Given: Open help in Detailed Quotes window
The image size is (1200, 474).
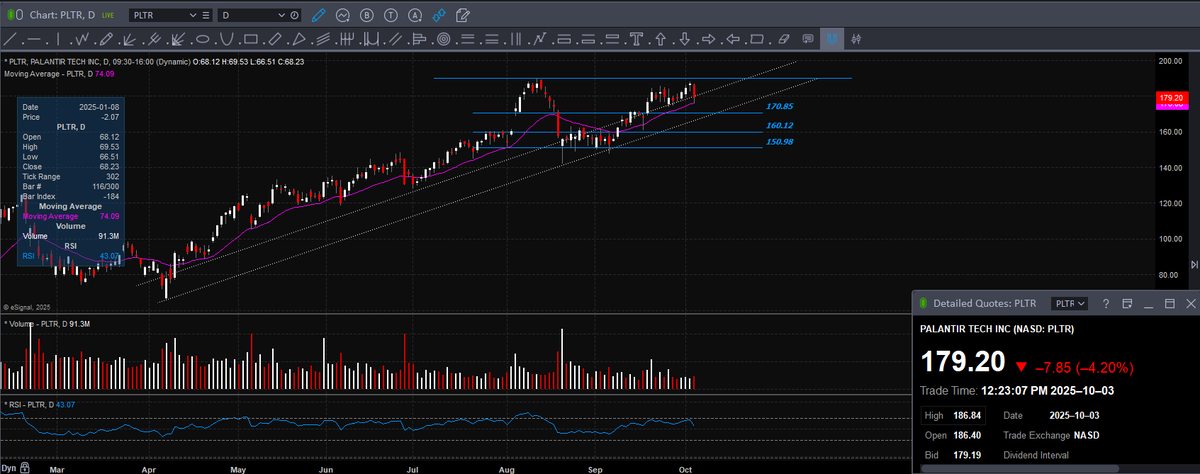Looking at the screenshot, I should [1106, 303].
